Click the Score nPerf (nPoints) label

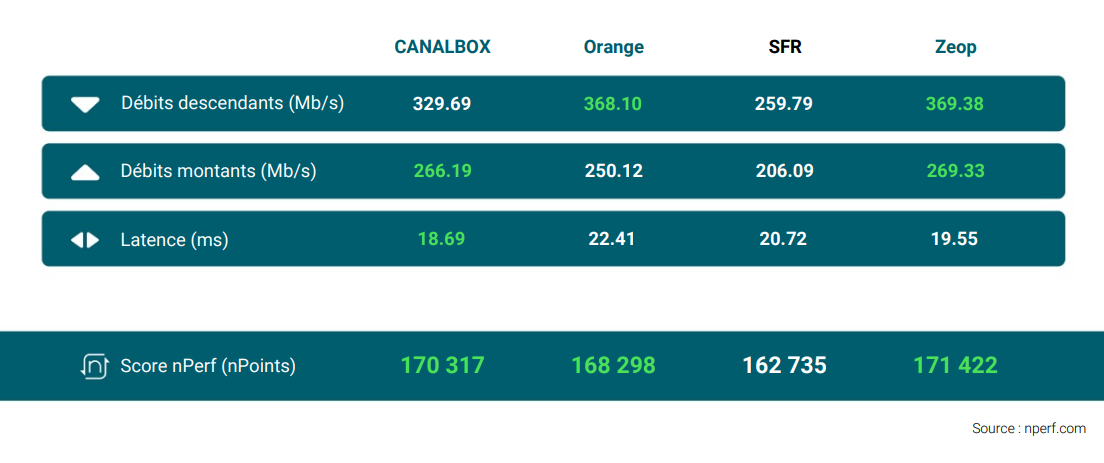coord(208,366)
